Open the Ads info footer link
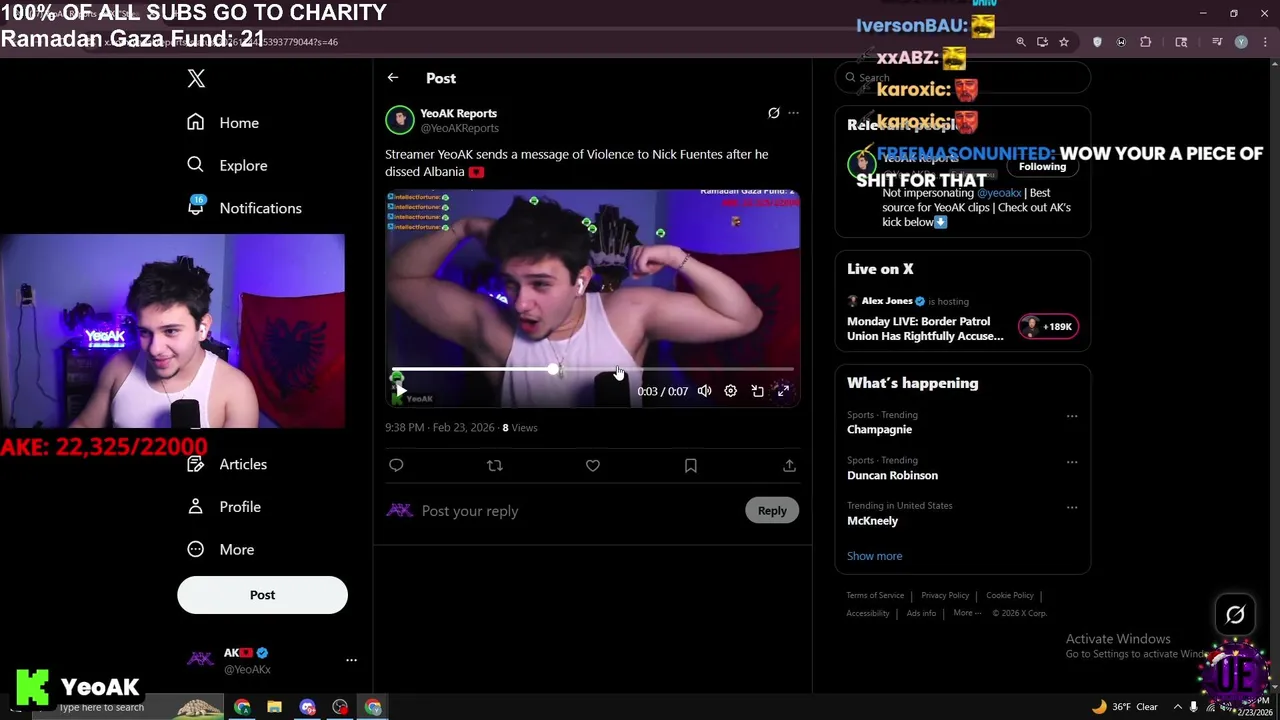This screenshot has width=1280, height=720. pyautogui.click(x=921, y=613)
